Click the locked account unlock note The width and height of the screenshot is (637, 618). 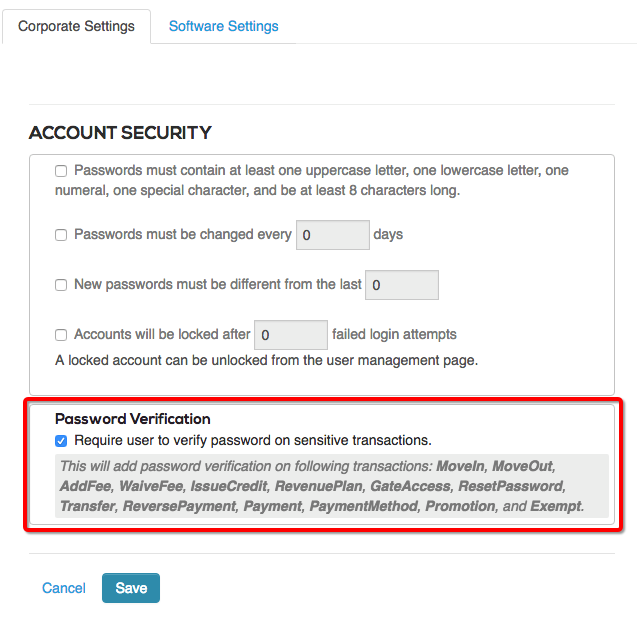(266, 360)
